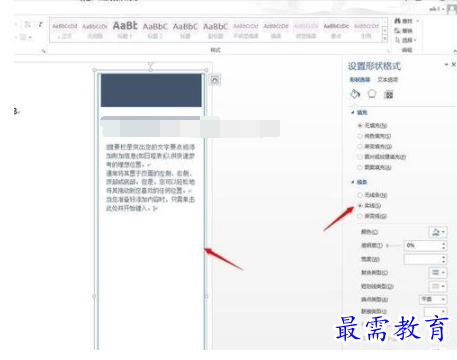Apply the Intense Emphasis (明显强调) style
The height and width of the screenshot is (360, 457).
(306, 30)
